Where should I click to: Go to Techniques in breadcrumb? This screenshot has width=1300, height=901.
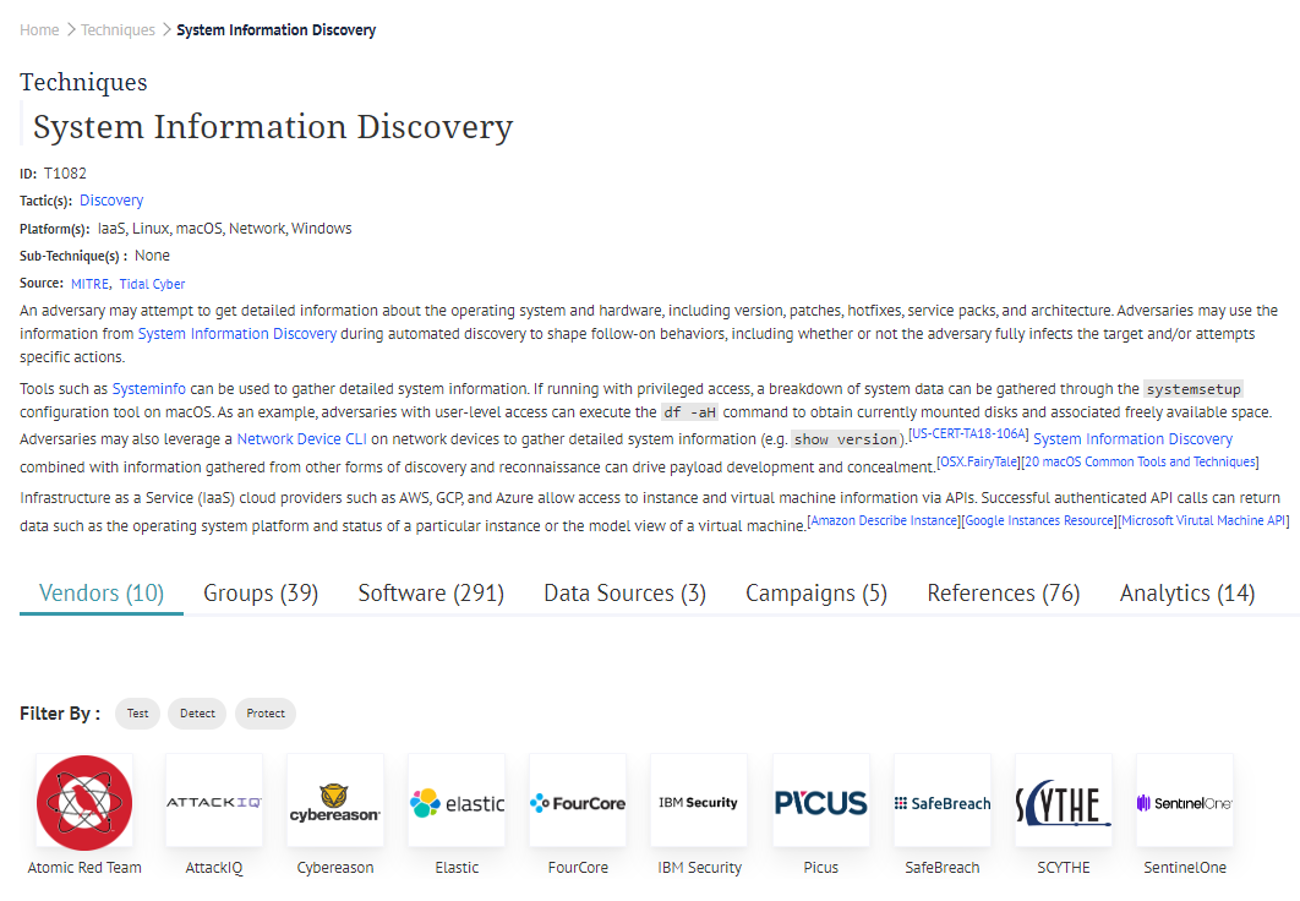[x=118, y=30]
